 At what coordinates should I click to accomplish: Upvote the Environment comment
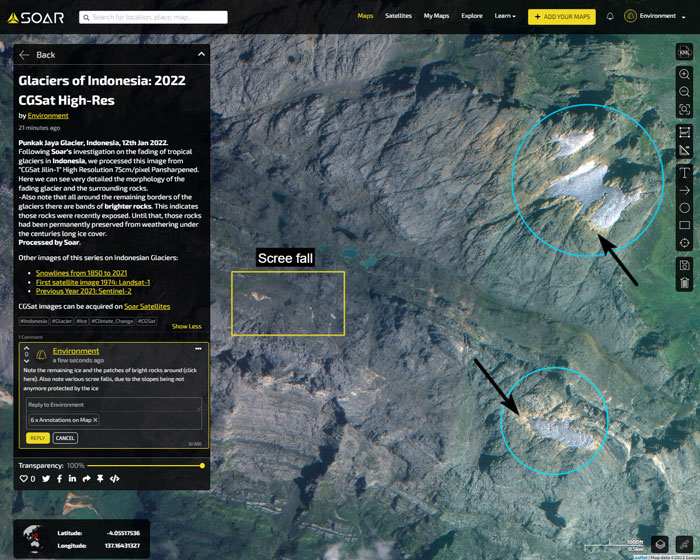pos(27,348)
